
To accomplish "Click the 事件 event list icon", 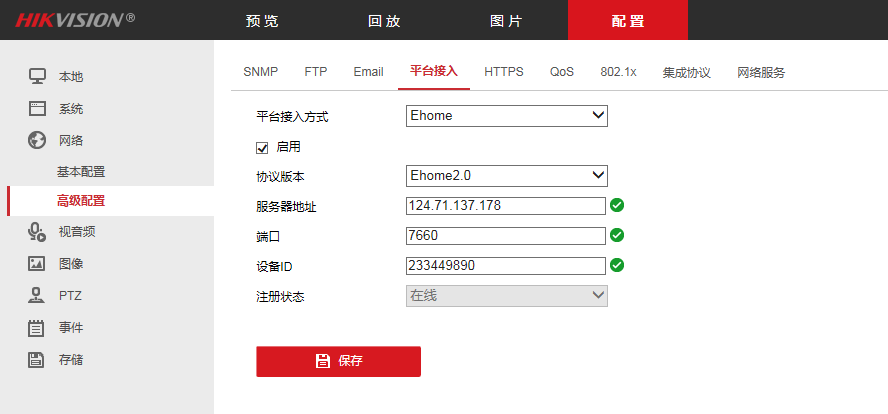I will pyautogui.click(x=37, y=328).
